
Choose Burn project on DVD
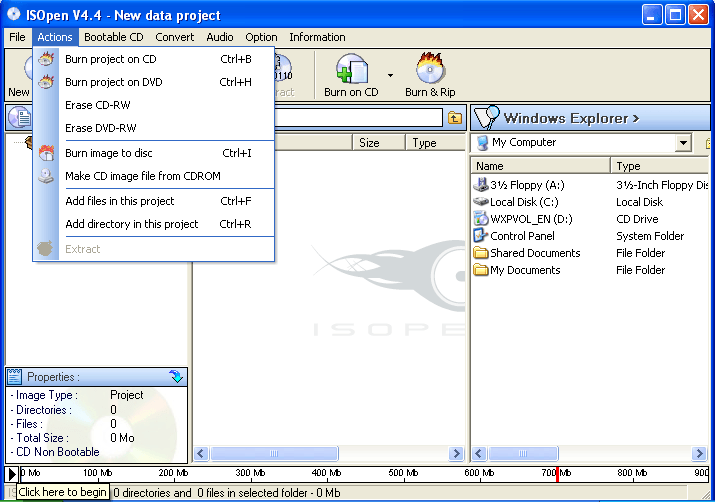(x=154, y=82)
